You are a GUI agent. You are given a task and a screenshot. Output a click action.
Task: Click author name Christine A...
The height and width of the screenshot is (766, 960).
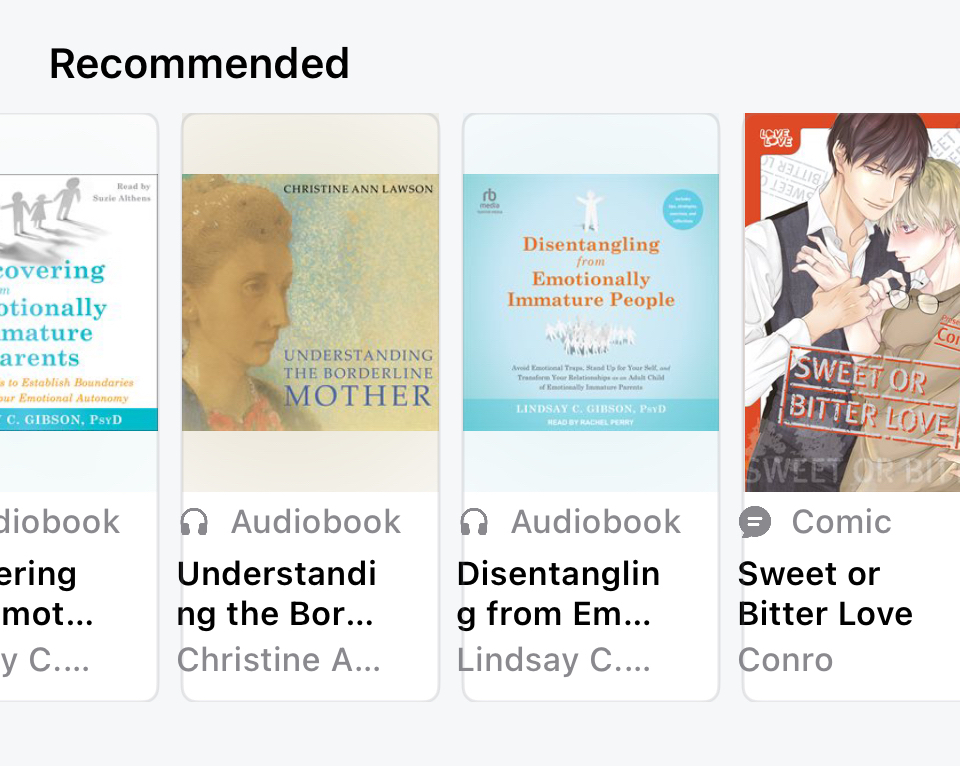click(278, 660)
